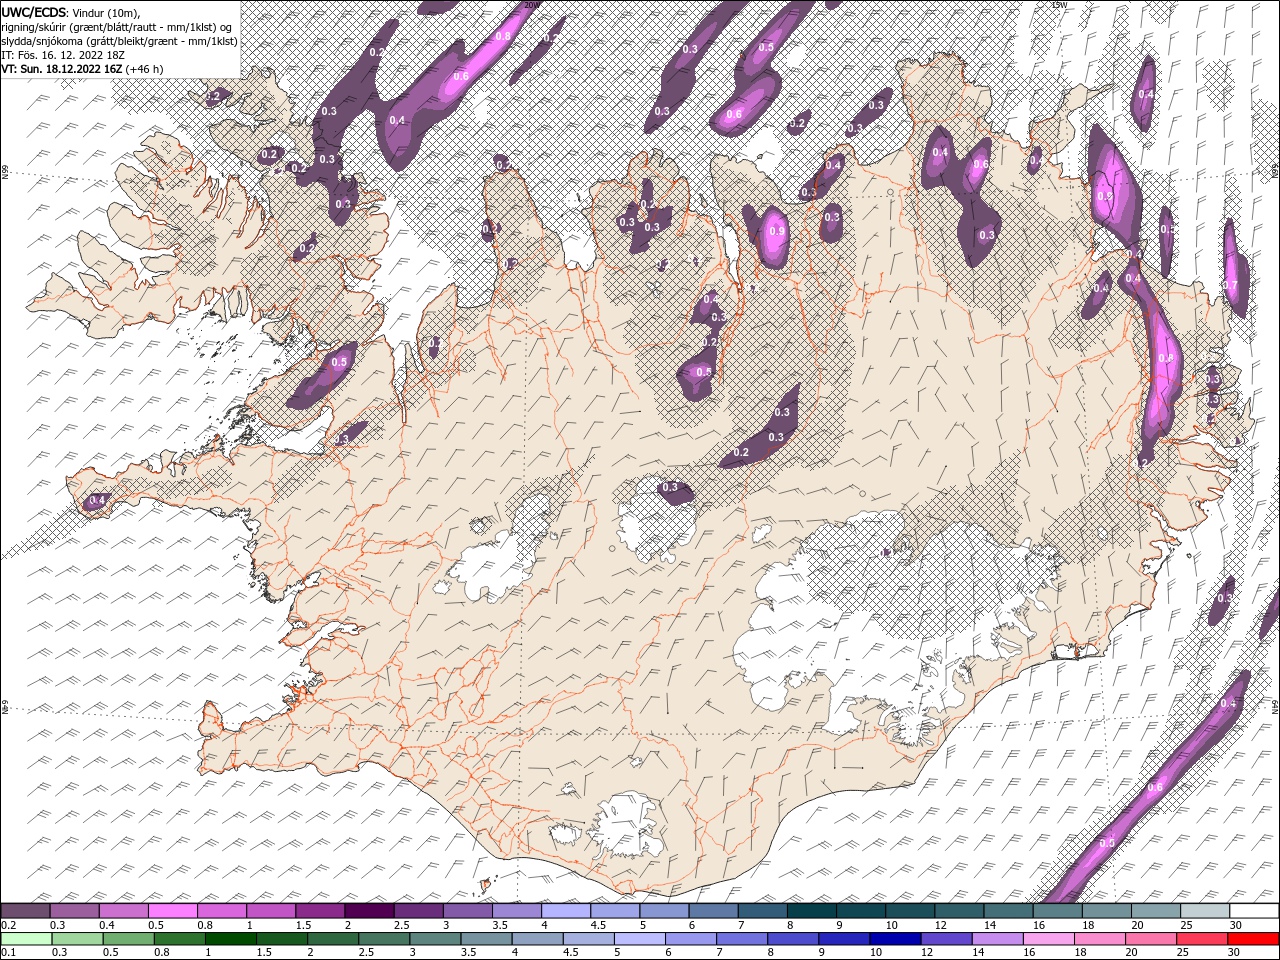Pick the 12 mm teal swatch in the snow legend

pos(959,911)
